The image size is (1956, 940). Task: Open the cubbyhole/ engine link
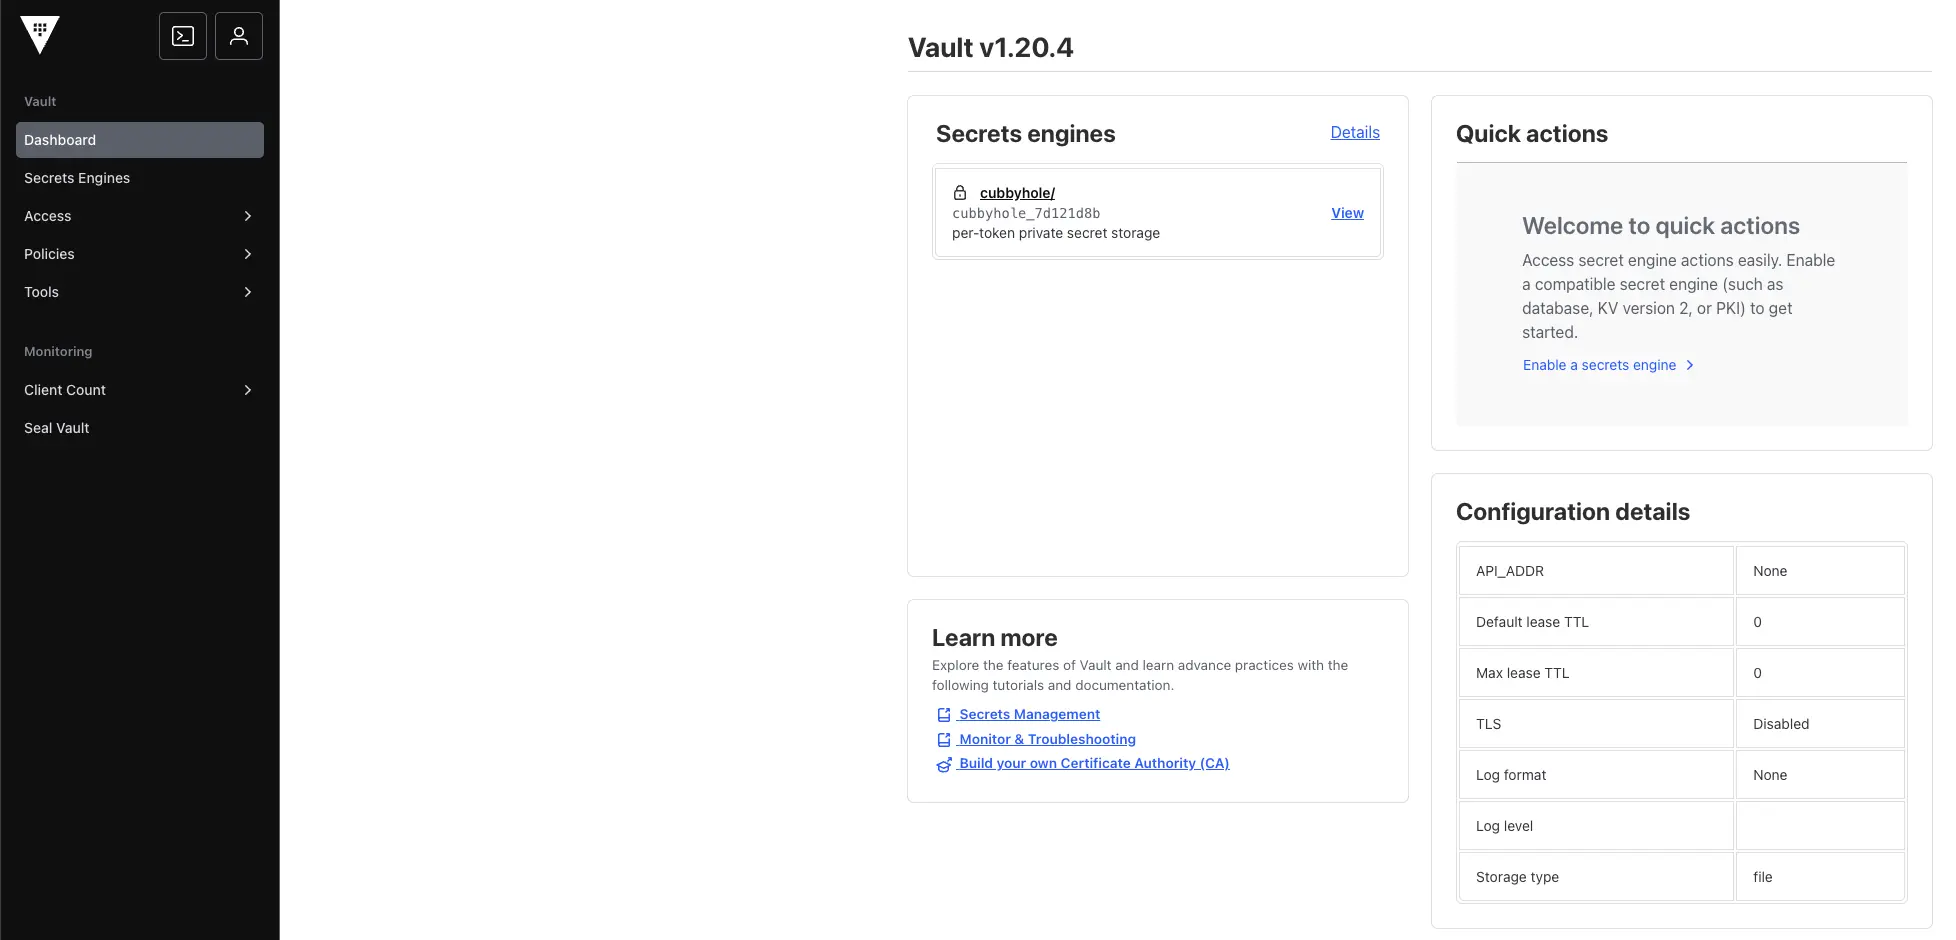[x=1017, y=193]
